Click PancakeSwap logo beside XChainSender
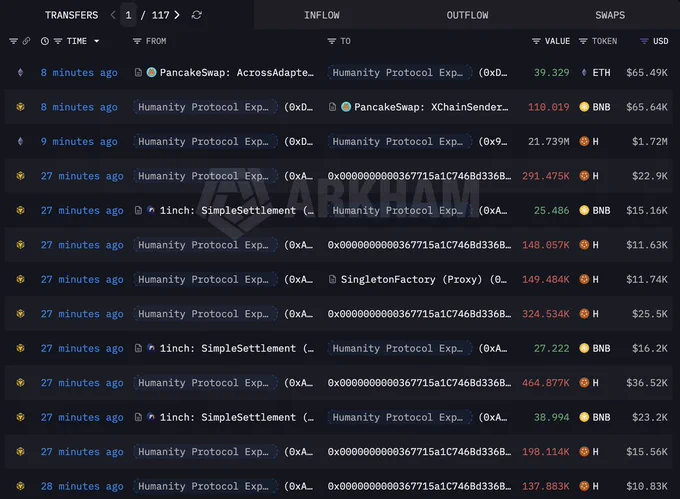This screenshot has height=499, width=680. [346, 107]
